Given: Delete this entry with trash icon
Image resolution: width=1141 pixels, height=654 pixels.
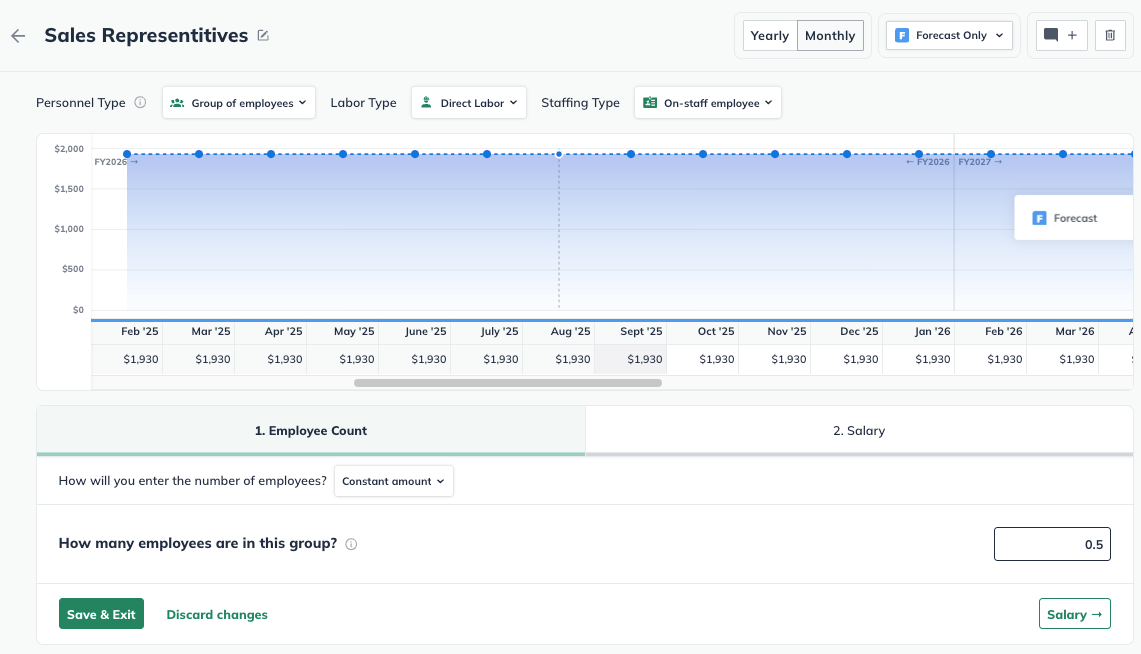Looking at the screenshot, I should tap(1110, 35).
